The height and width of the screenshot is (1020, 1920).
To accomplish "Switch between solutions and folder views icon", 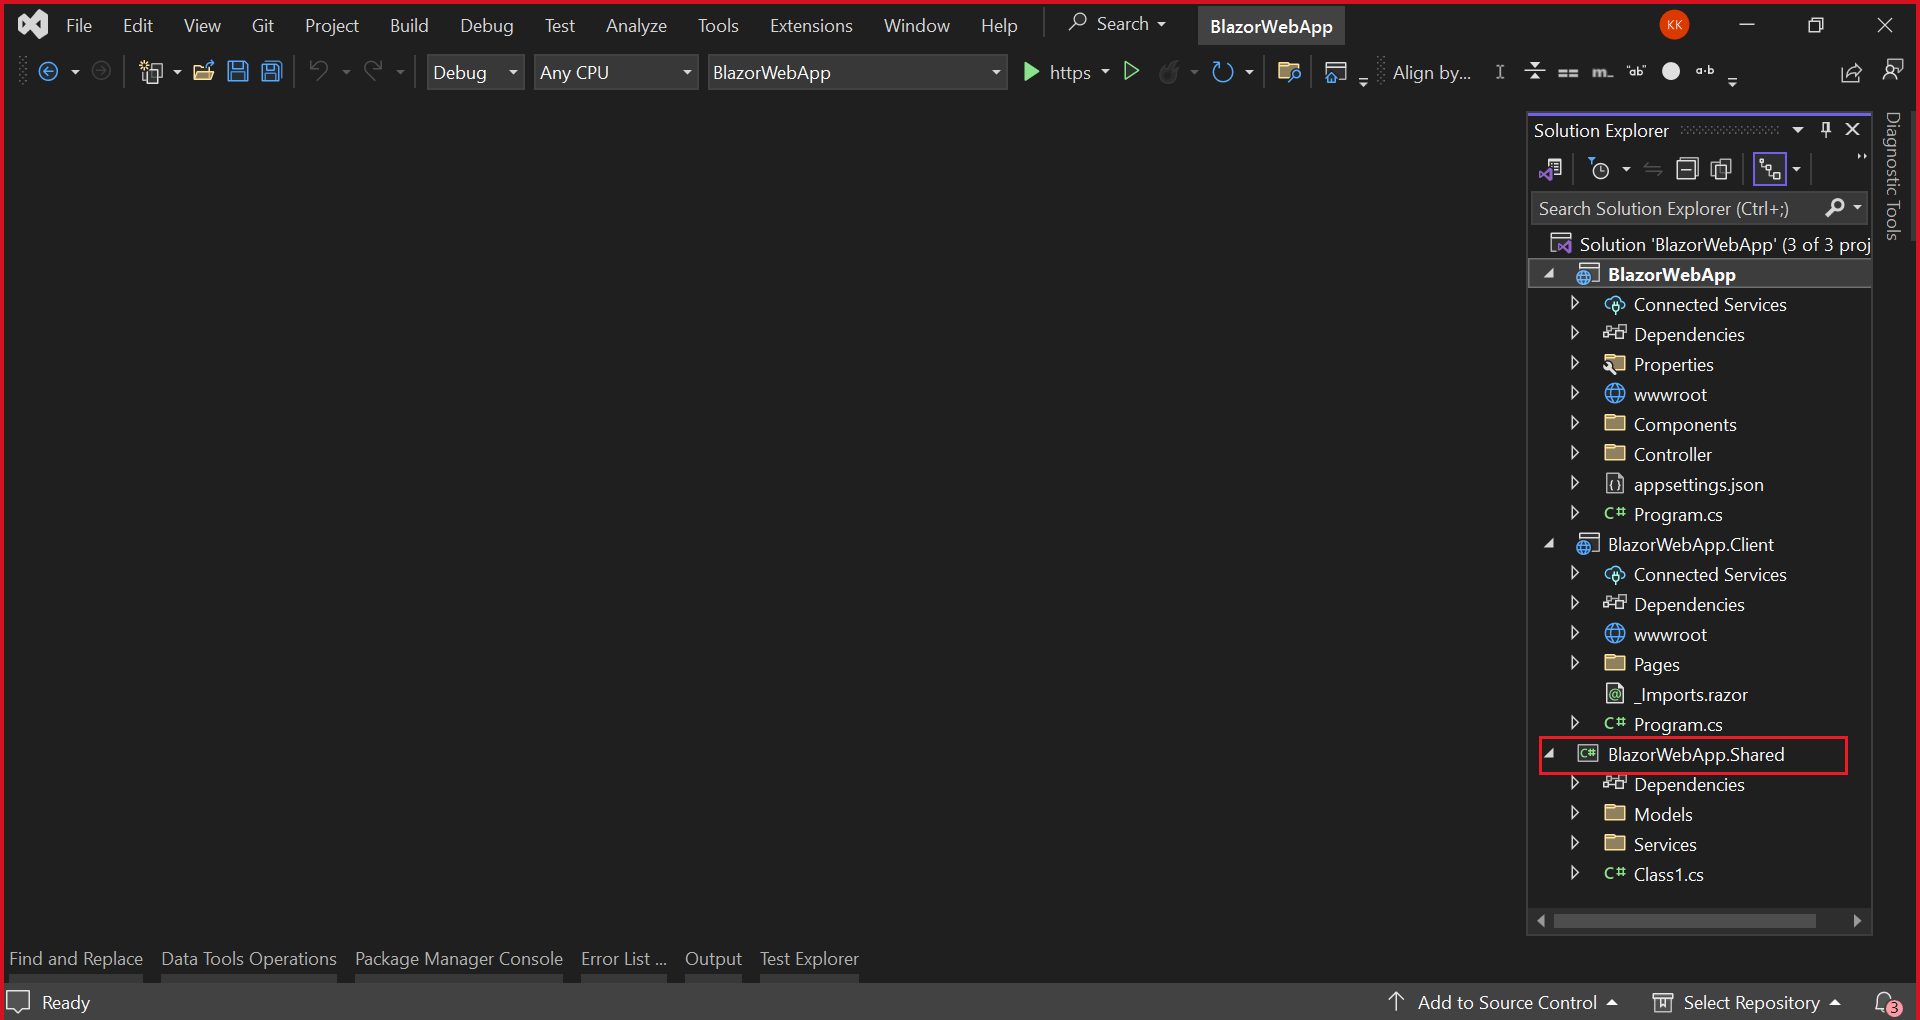I will tap(1551, 170).
